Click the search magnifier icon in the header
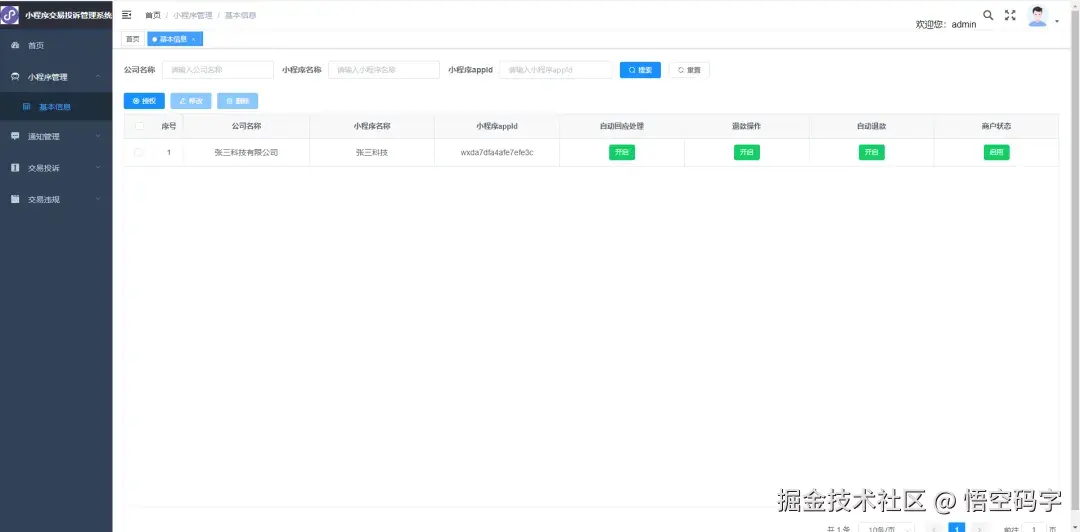 click(988, 15)
